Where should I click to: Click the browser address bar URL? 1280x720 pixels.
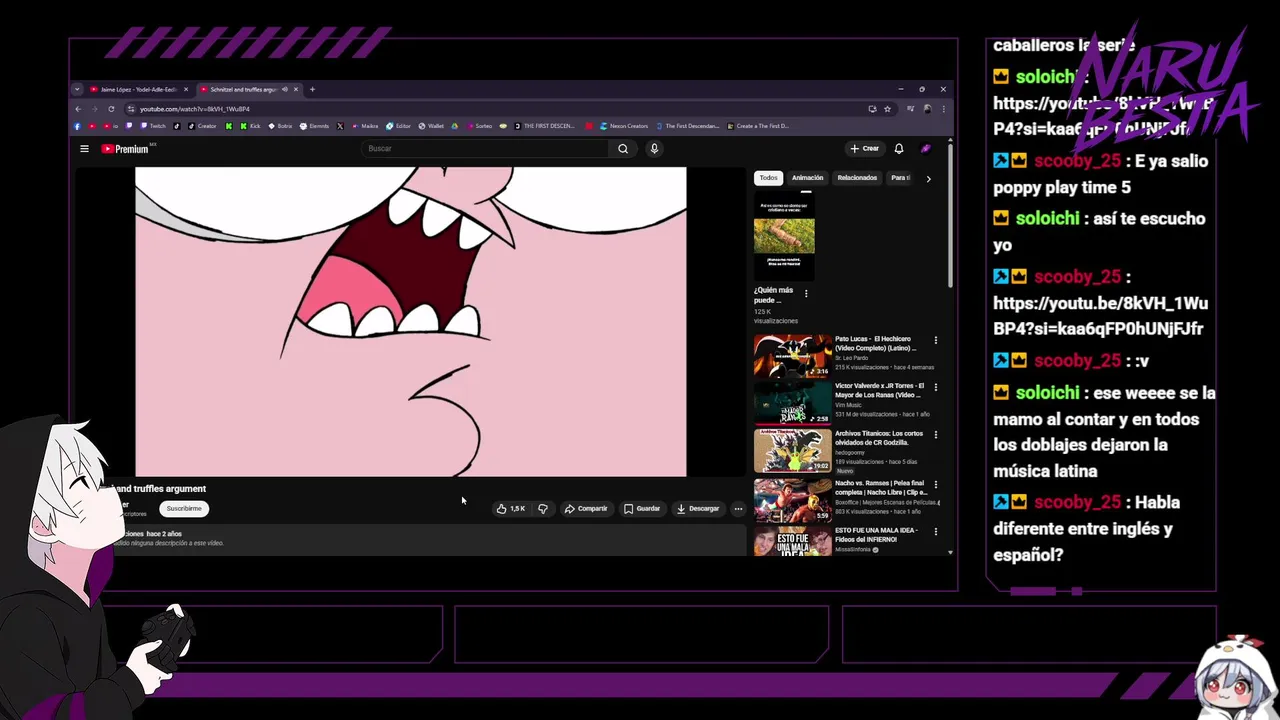195,109
